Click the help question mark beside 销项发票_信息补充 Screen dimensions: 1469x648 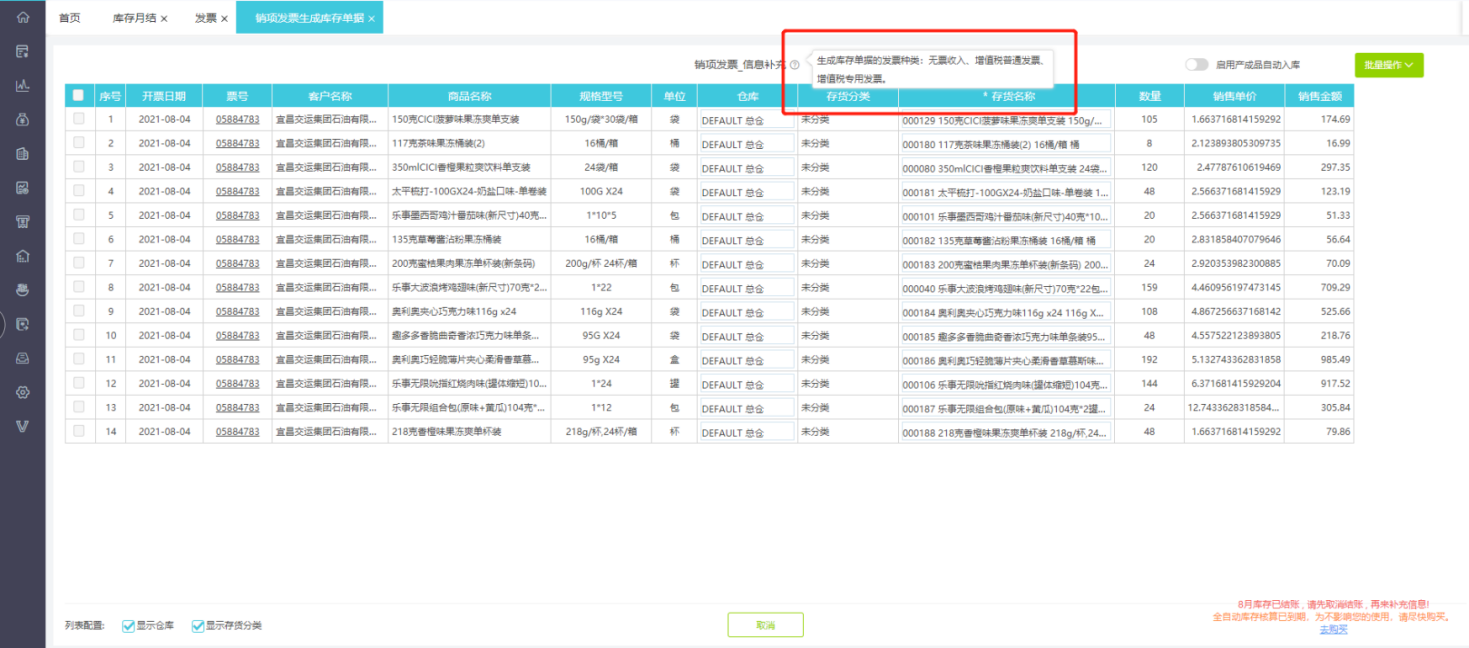click(794, 65)
